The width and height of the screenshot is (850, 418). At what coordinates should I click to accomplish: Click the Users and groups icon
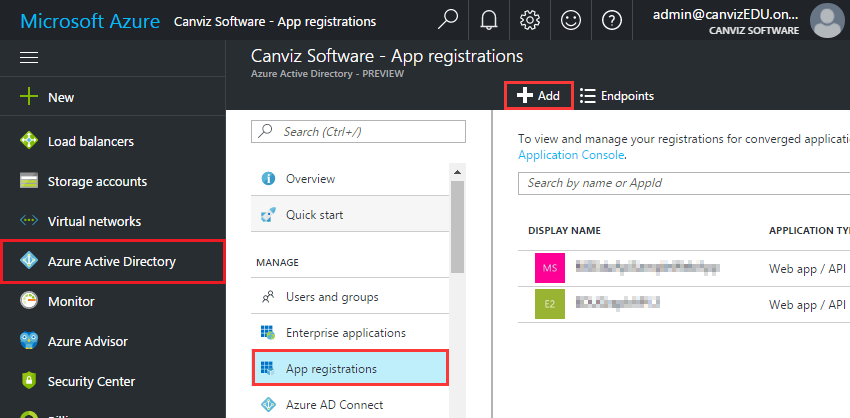[268, 297]
